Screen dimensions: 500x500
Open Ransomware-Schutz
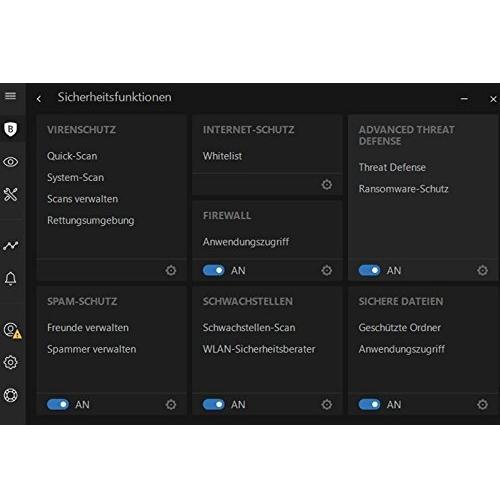coord(403,189)
